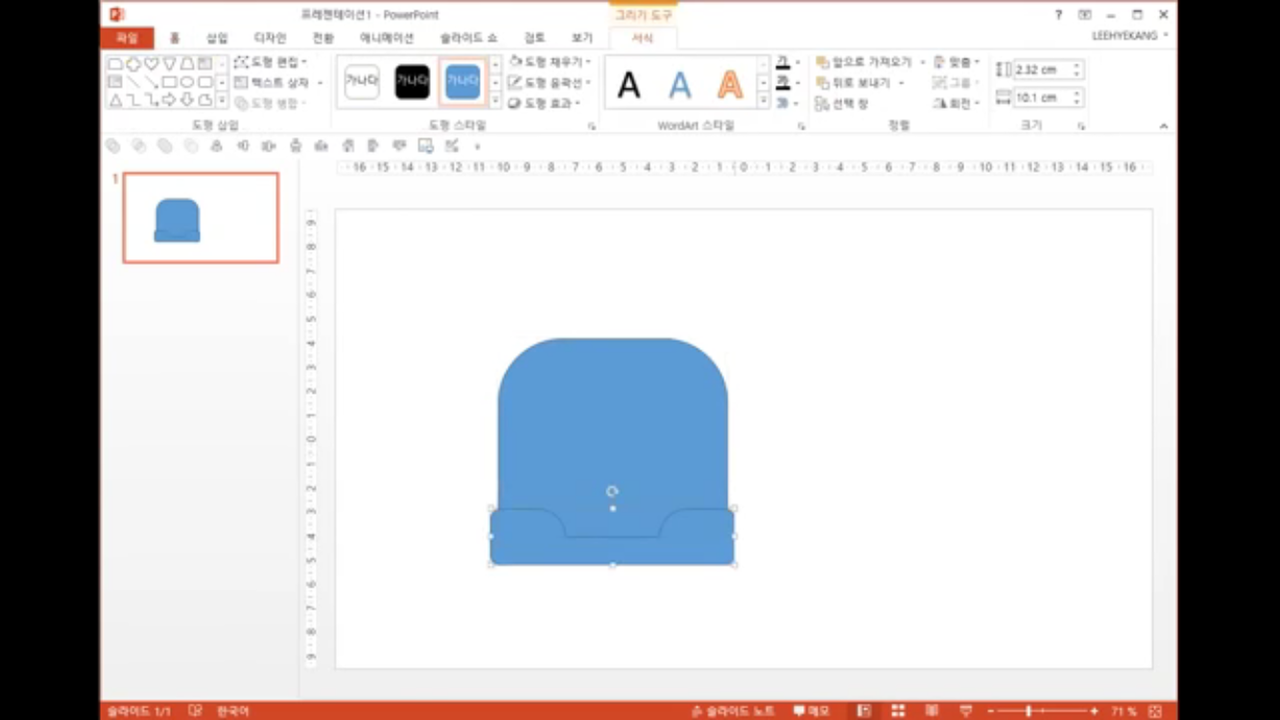Select the rounded rectangle shape at gallery start

click(115, 64)
